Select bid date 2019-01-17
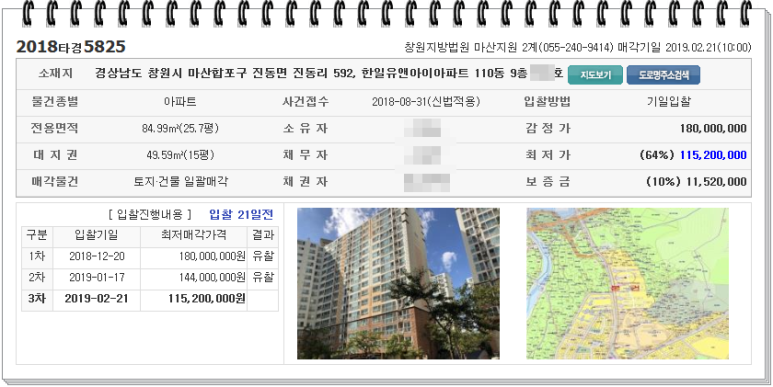The image size is (773, 387). pos(96,278)
